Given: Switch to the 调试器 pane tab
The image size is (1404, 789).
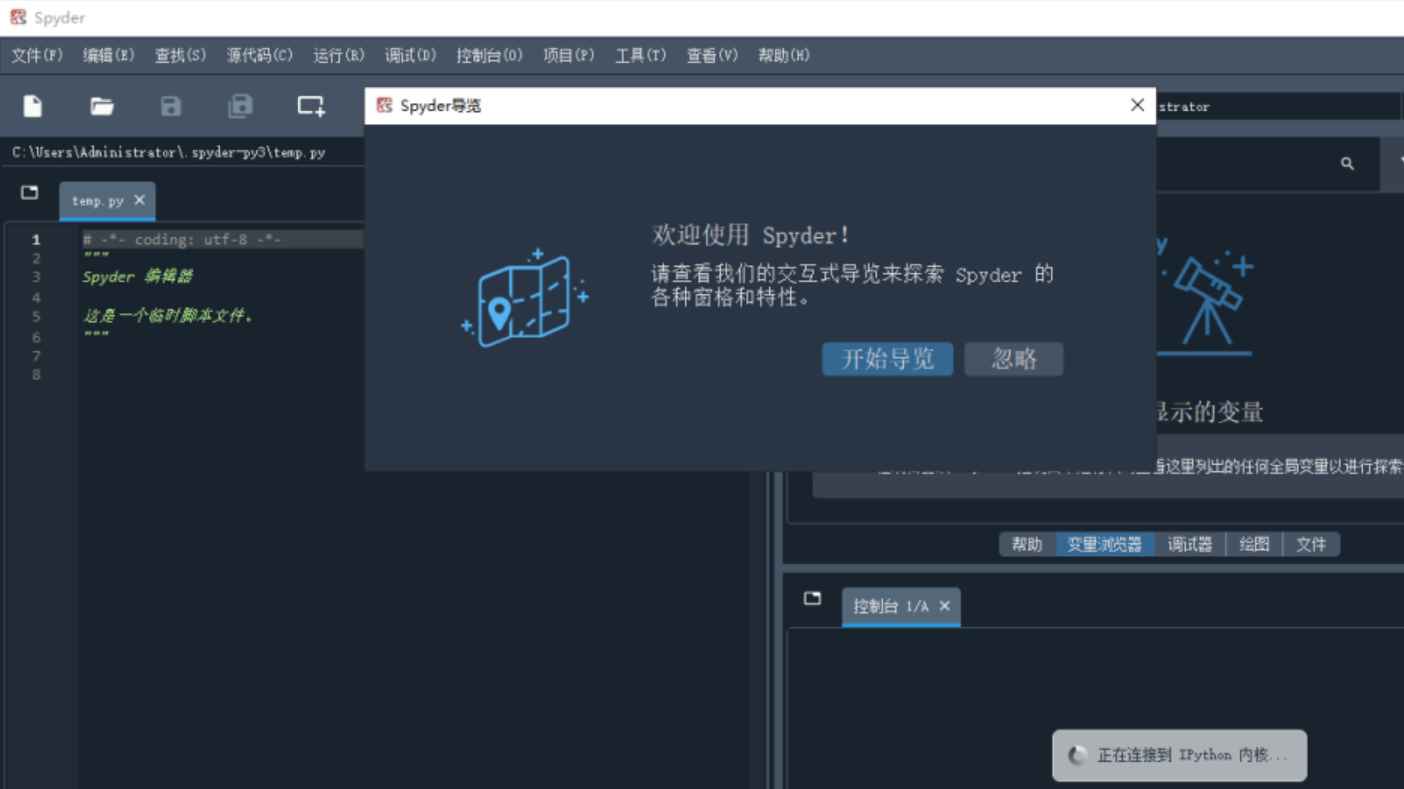Looking at the screenshot, I should (x=1191, y=544).
